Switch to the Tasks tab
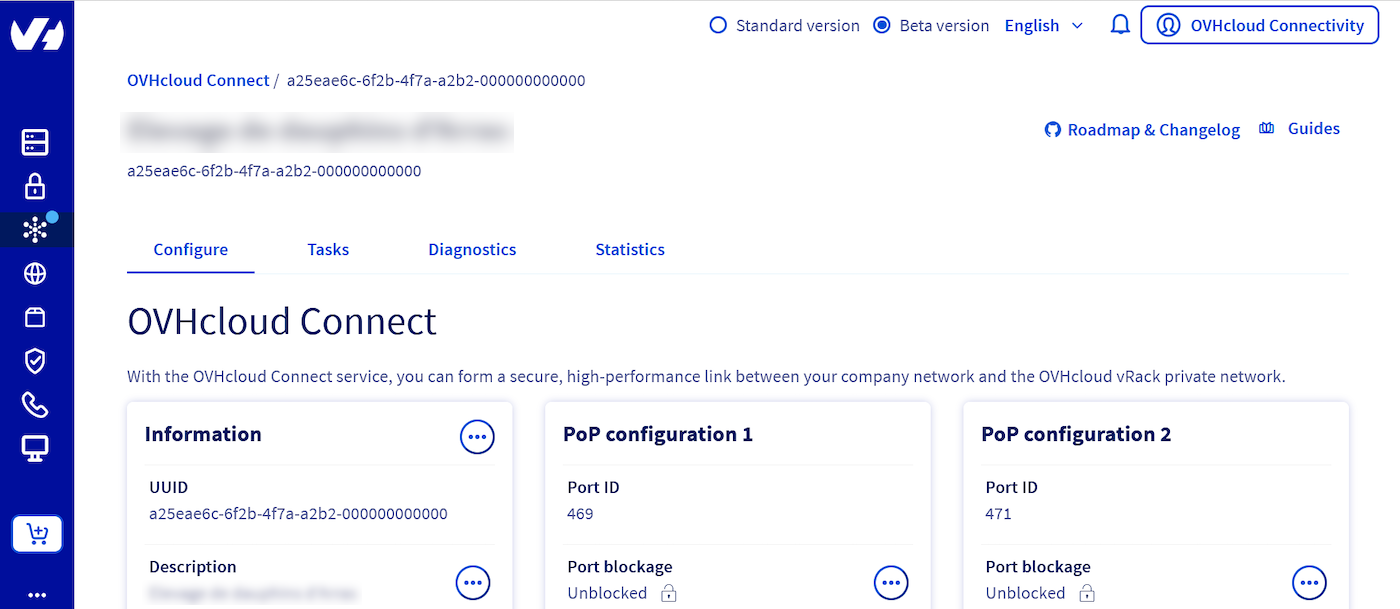This screenshot has height=609, width=1400. [328, 250]
